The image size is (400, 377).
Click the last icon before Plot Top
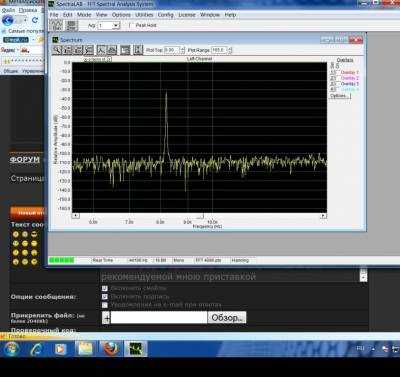coord(138,50)
